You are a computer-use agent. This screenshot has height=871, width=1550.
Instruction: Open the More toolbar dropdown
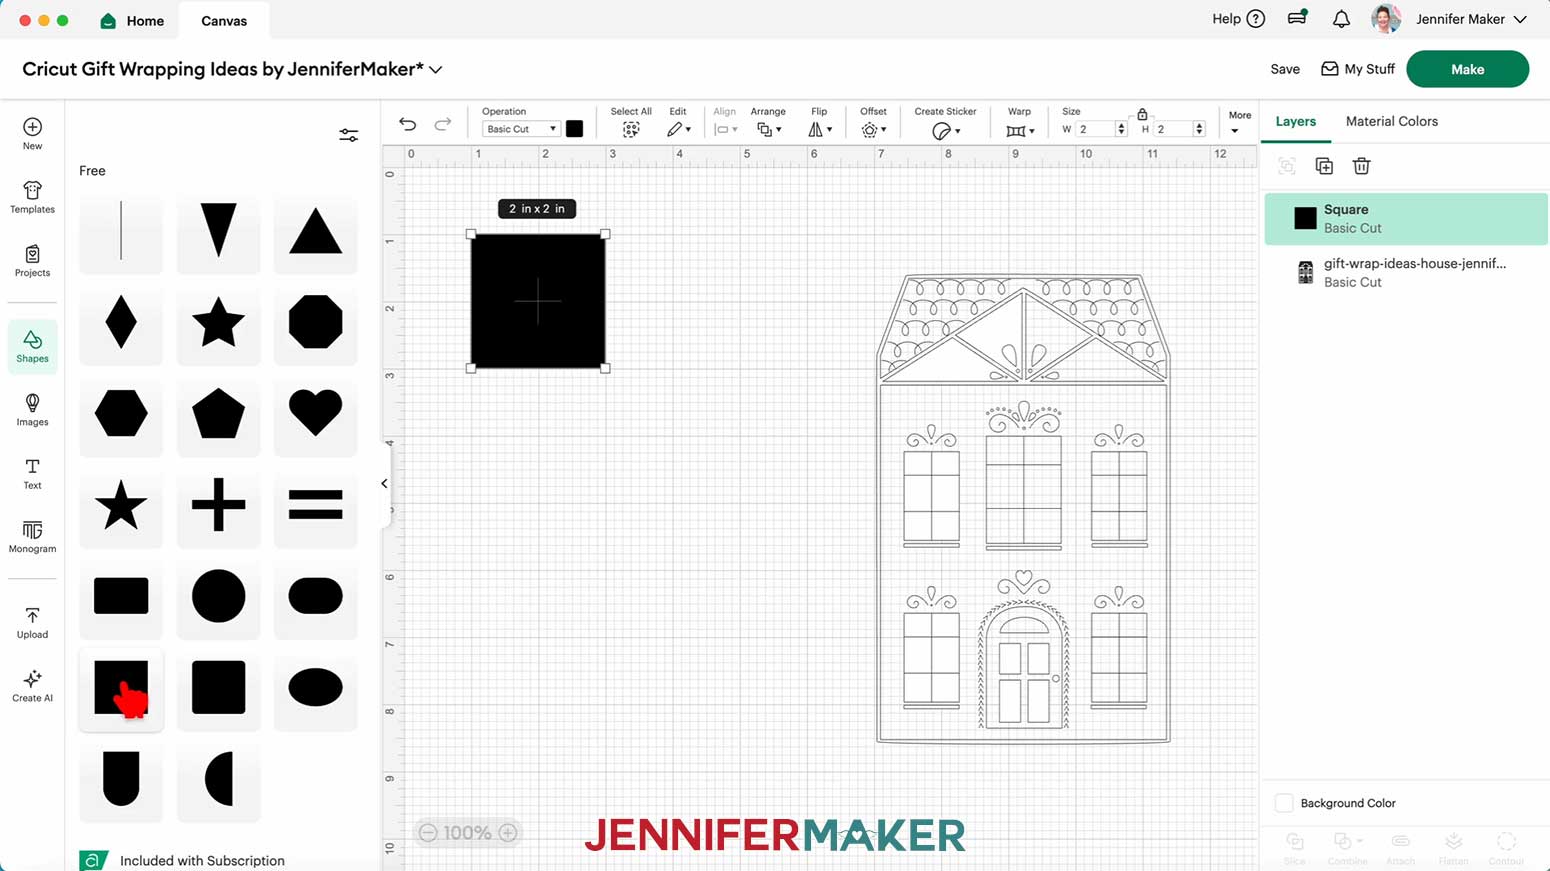(1239, 122)
